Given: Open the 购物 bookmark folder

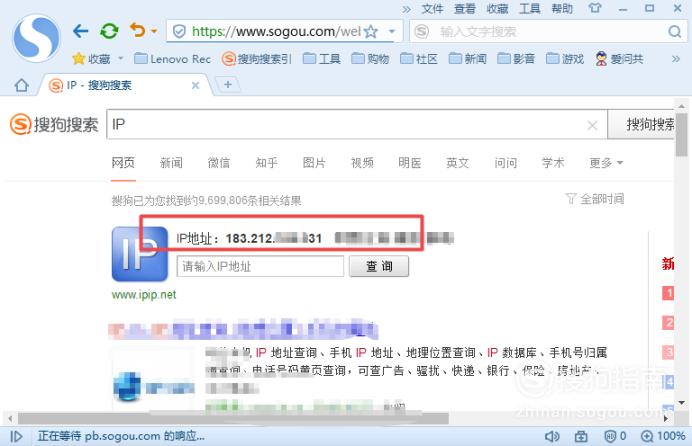Looking at the screenshot, I should pyautogui.click(x=370, y=59).
